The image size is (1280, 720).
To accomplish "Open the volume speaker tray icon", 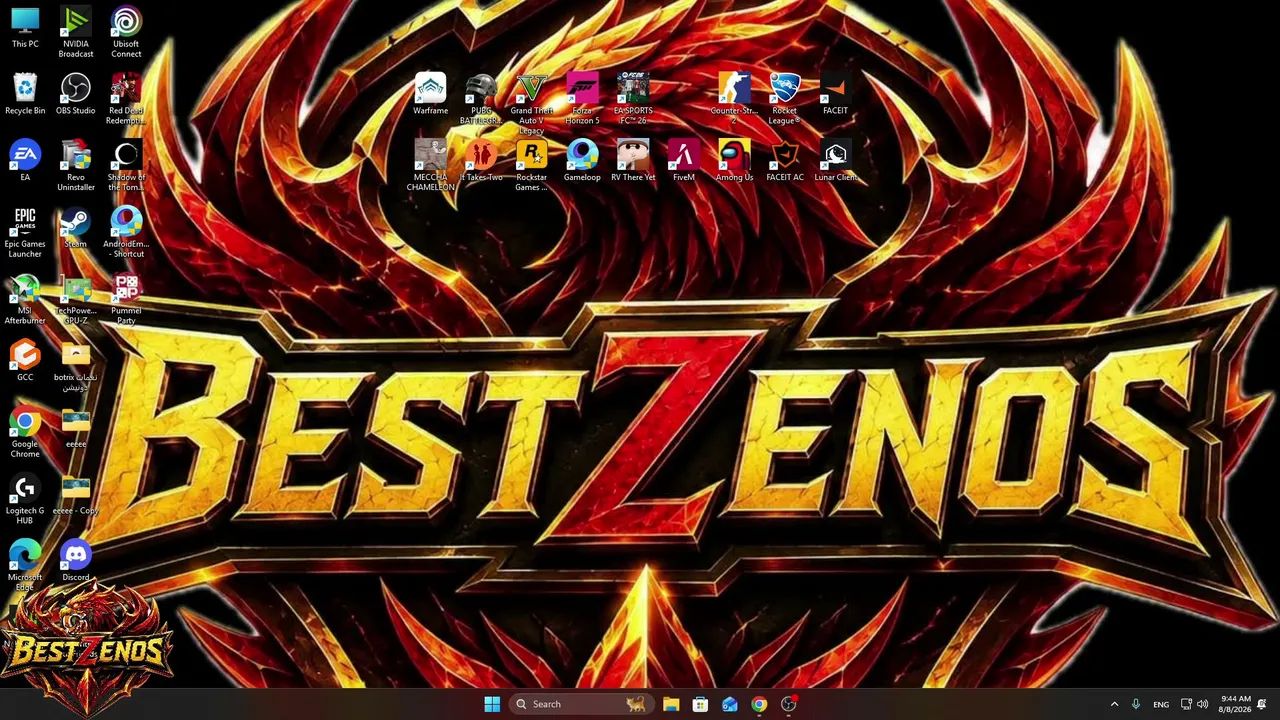I will (1202, 704).
